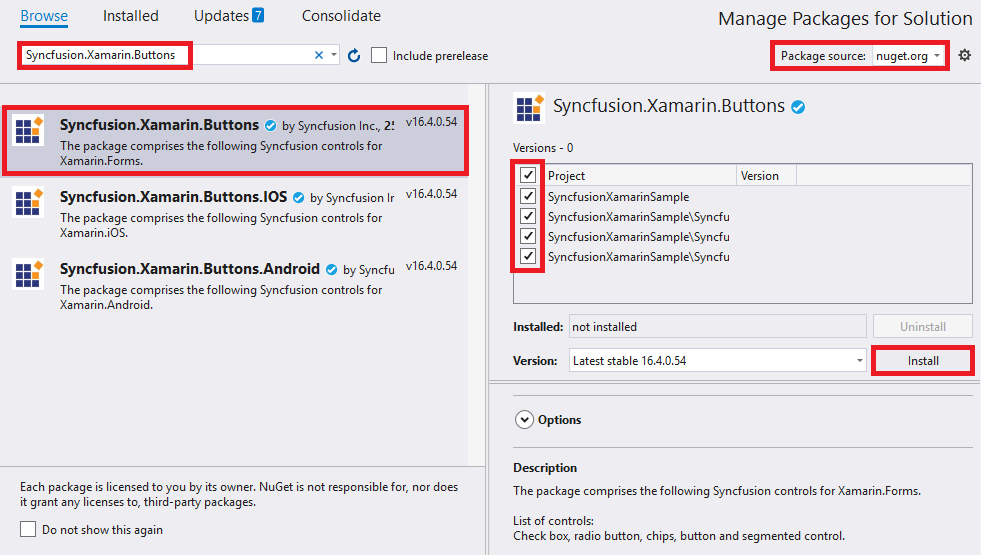Click verified badge on Buttons.Android package
This screenshot has width=981, height=555.
click(x=332, y=270)
